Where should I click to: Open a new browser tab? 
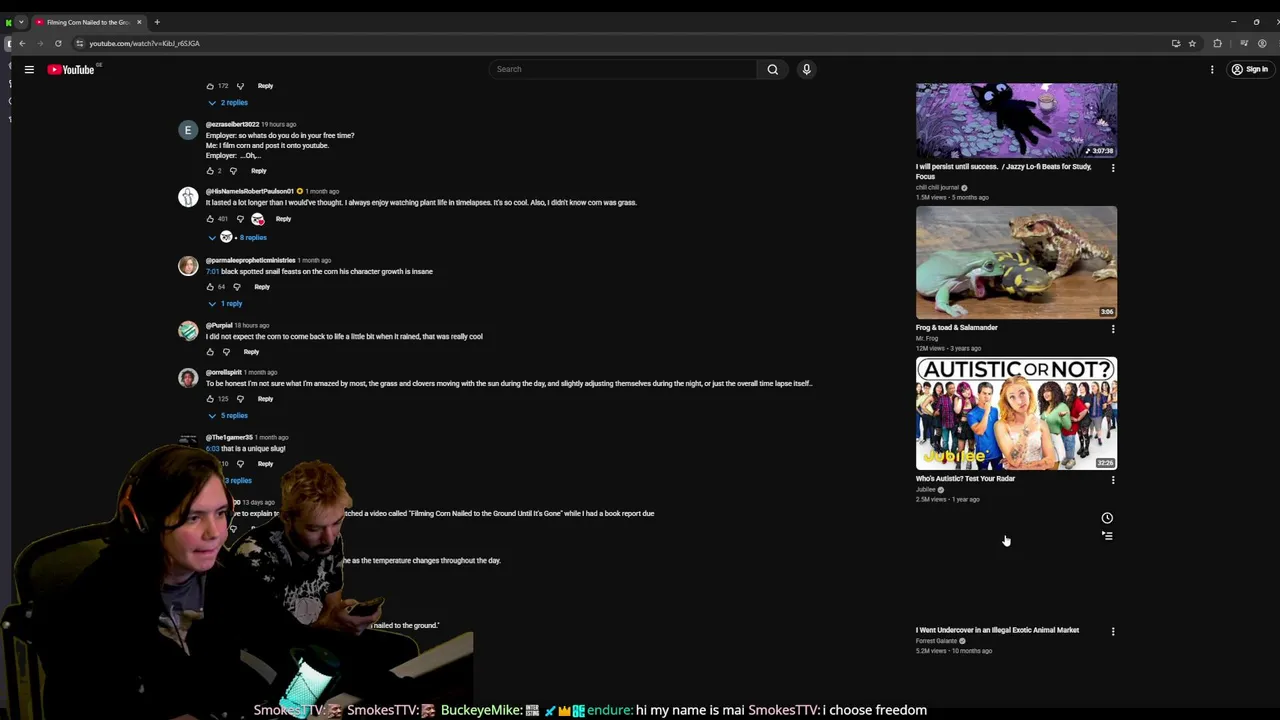coord(157,22)
